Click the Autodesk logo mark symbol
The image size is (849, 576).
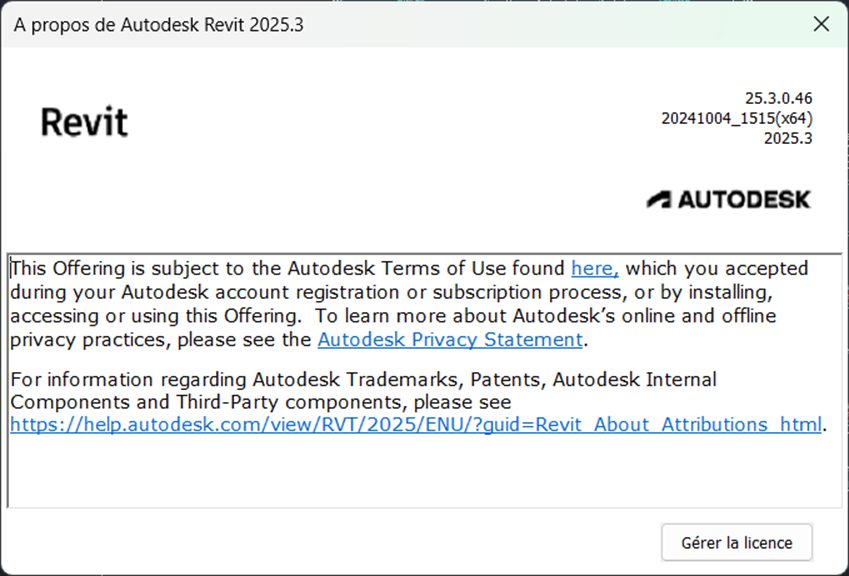[659, 199]
